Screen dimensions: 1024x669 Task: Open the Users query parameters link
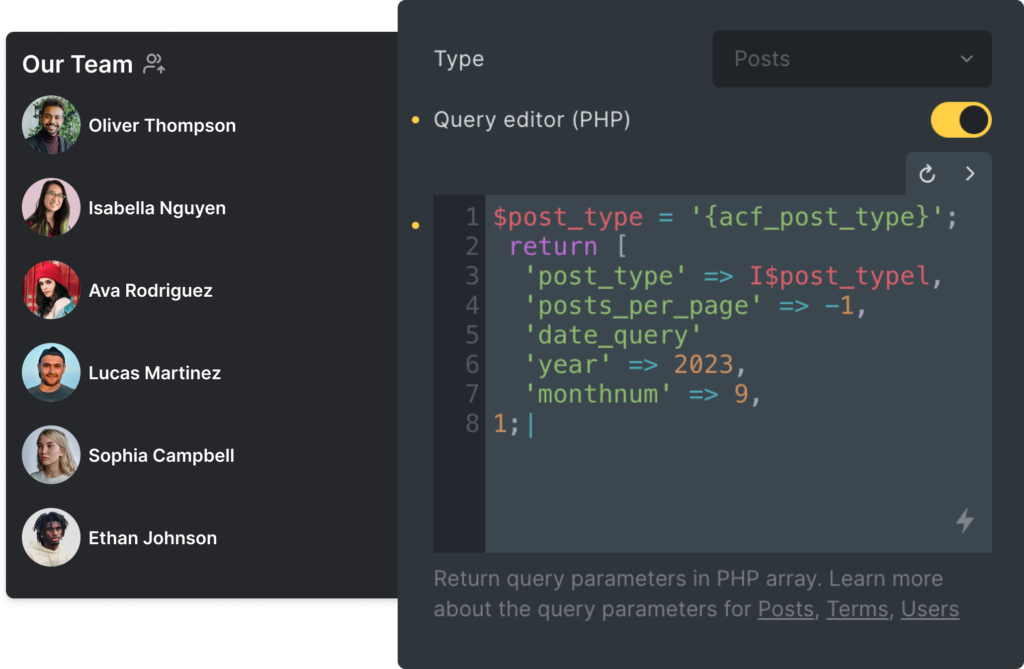pos(929,609)
